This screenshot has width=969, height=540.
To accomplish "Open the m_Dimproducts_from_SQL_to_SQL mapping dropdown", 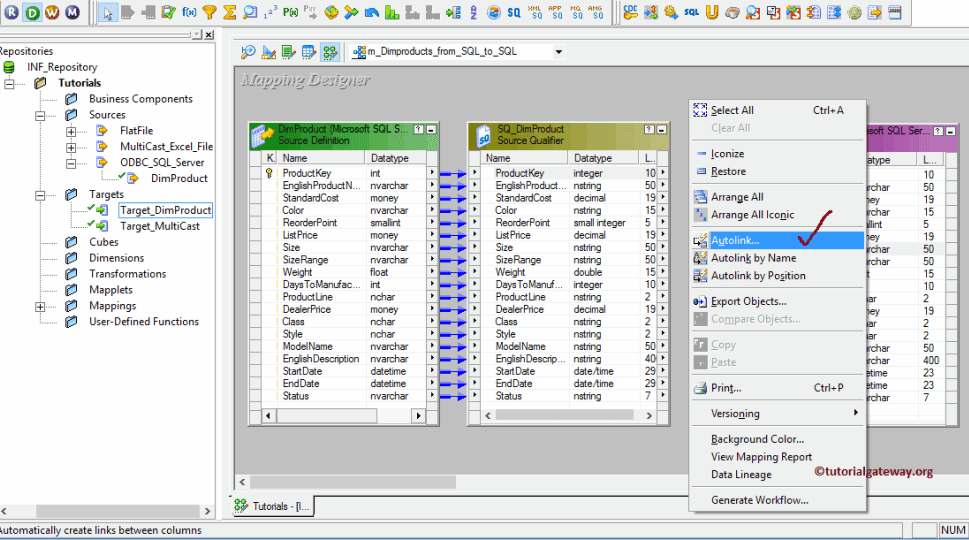I will click(x=559, y=52).
